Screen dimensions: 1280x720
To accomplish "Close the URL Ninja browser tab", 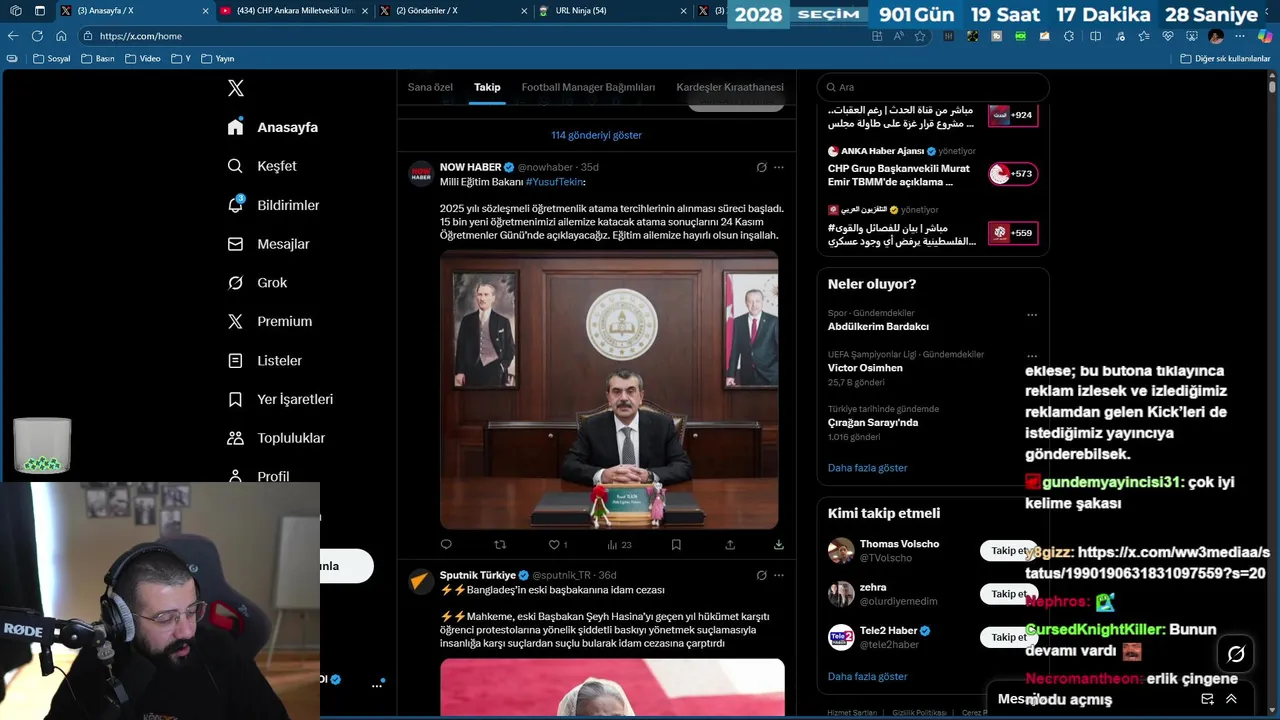I will pos(684,10).
